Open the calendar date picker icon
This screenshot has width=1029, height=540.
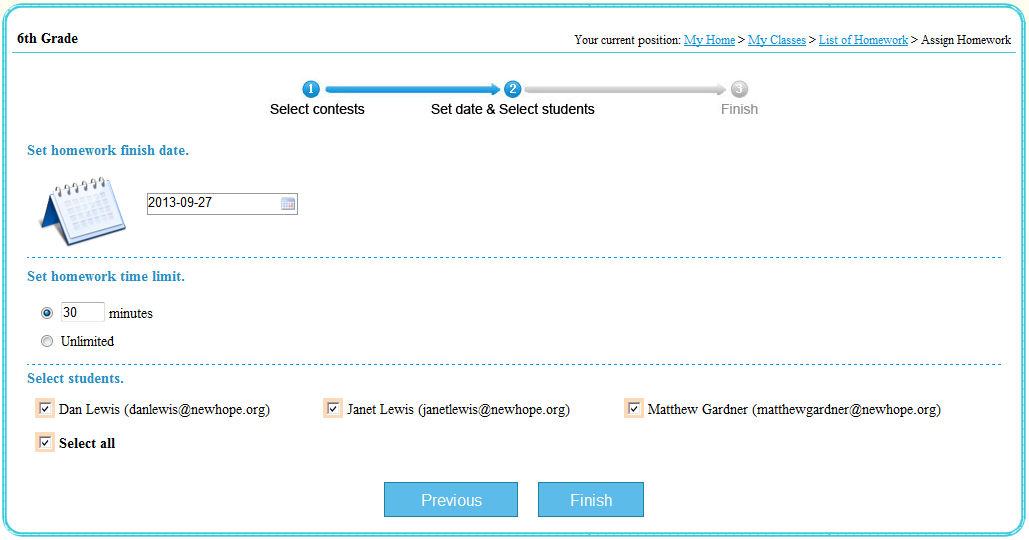point(288,204)
